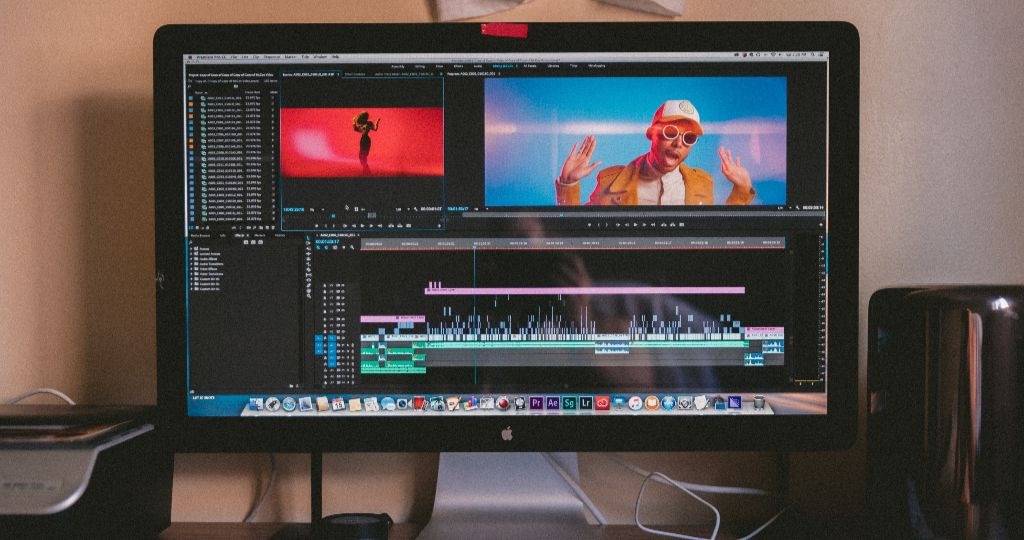This screenshot has height=540, width=1024.
Task: Step back one frame in the Program Monitor
Action: (x=627, y=225)
